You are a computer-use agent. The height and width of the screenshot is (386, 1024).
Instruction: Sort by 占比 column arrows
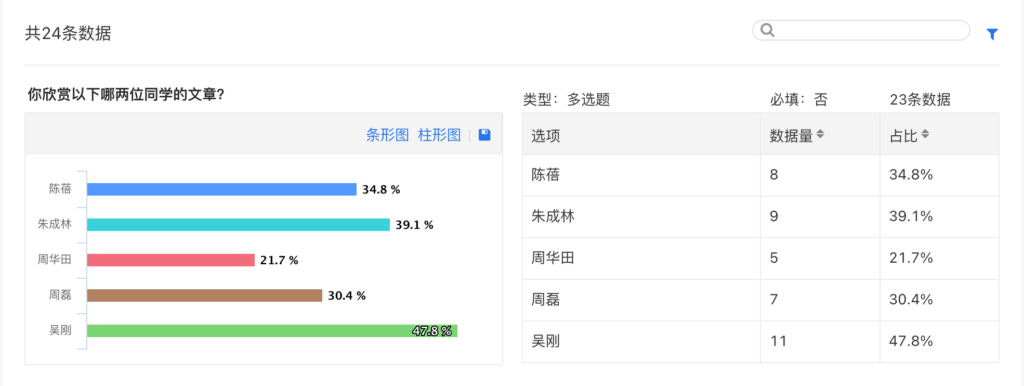[x=925, y=134]
